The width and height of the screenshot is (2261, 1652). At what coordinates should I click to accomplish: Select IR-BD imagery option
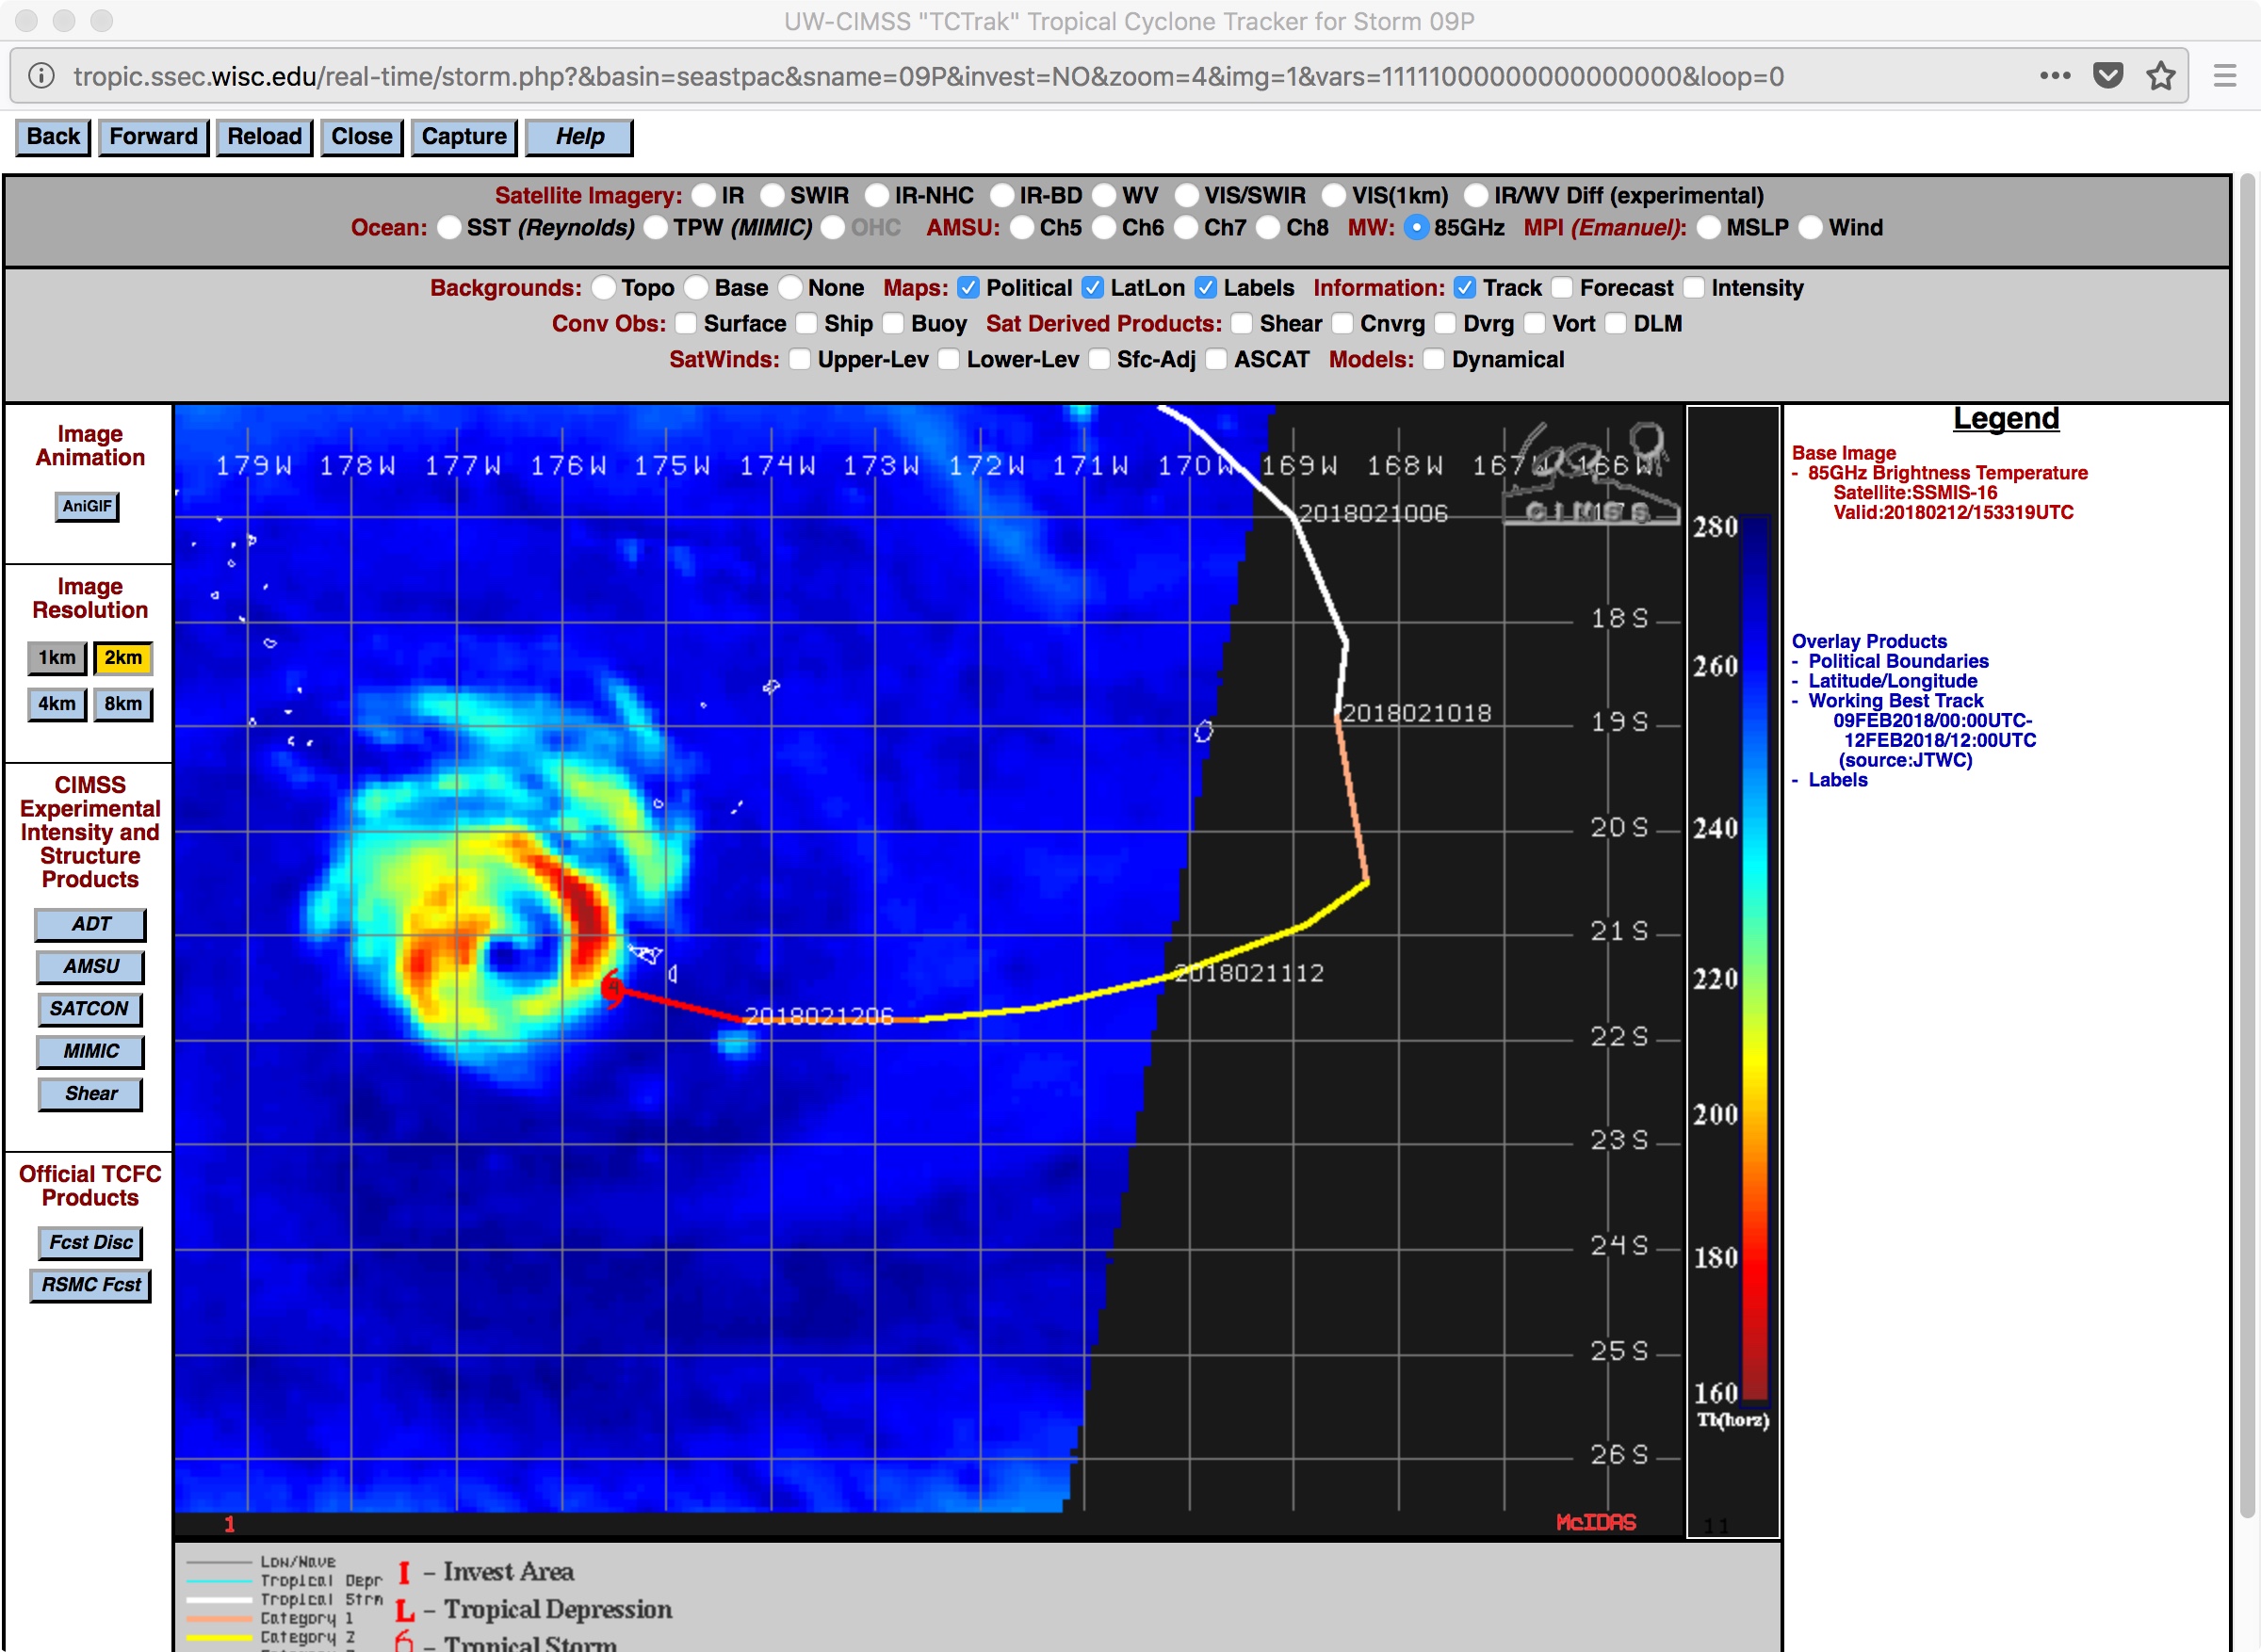click(x=1002, y=196)
